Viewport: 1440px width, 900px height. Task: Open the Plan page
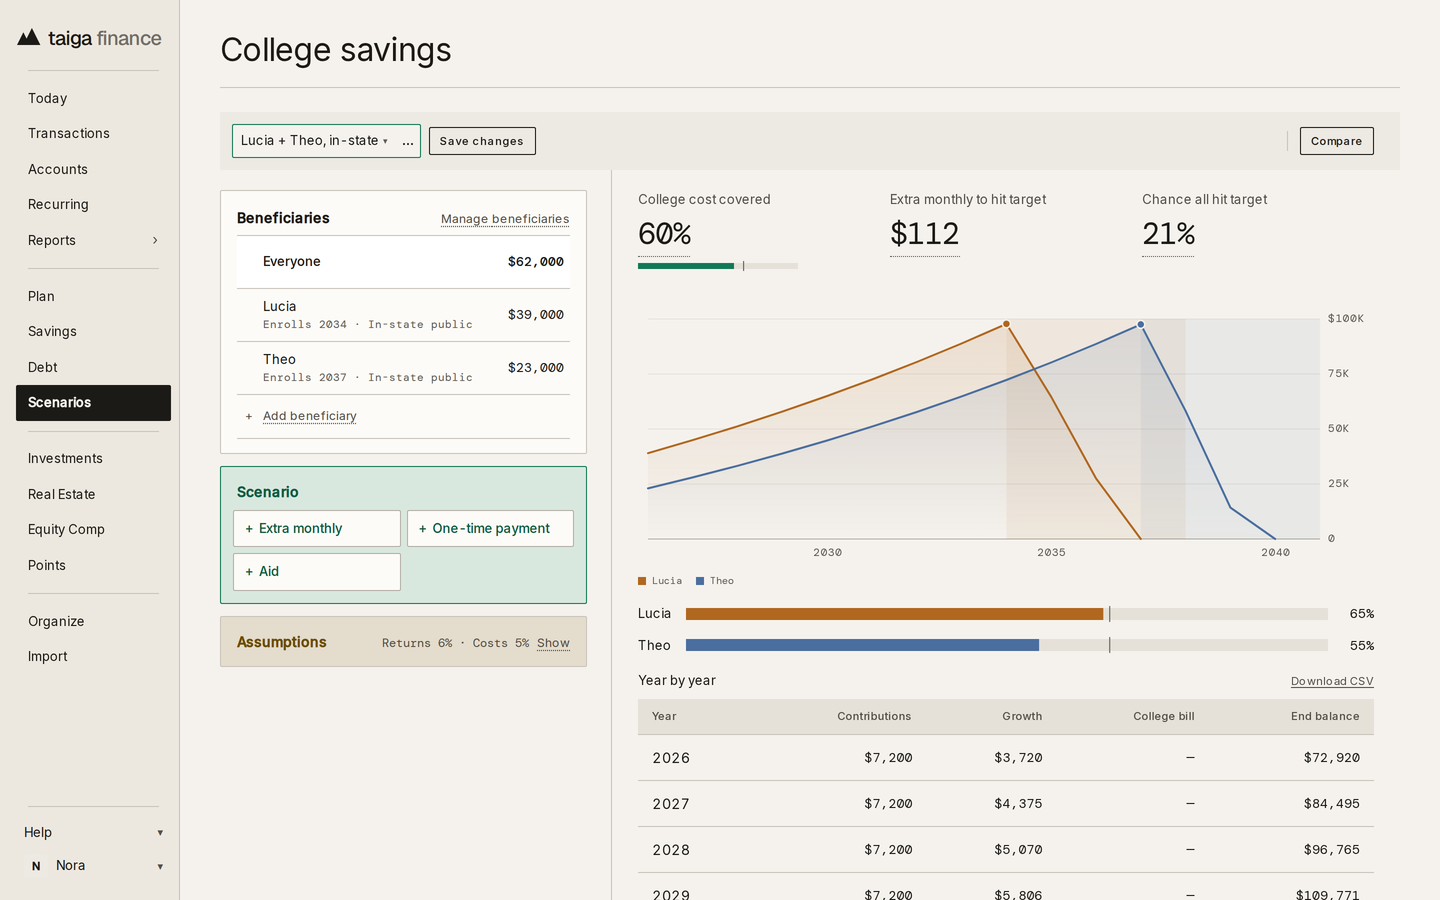point(93,296)
